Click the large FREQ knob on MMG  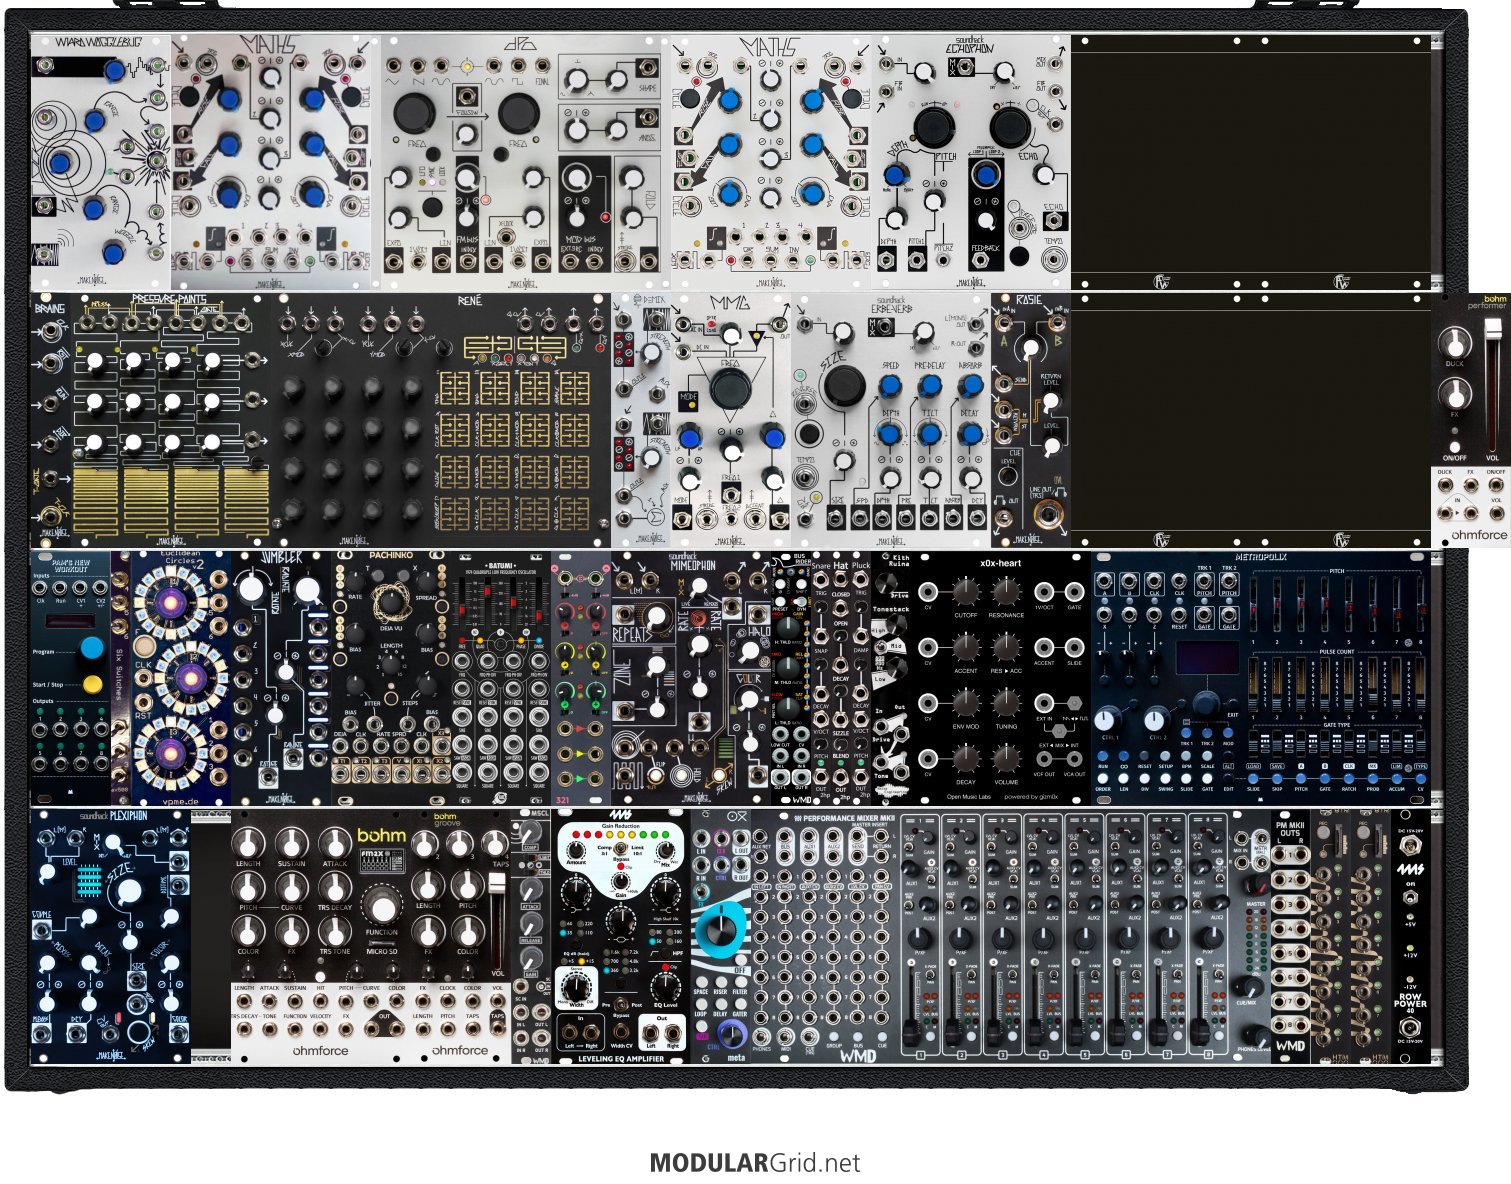pos(729,388)
